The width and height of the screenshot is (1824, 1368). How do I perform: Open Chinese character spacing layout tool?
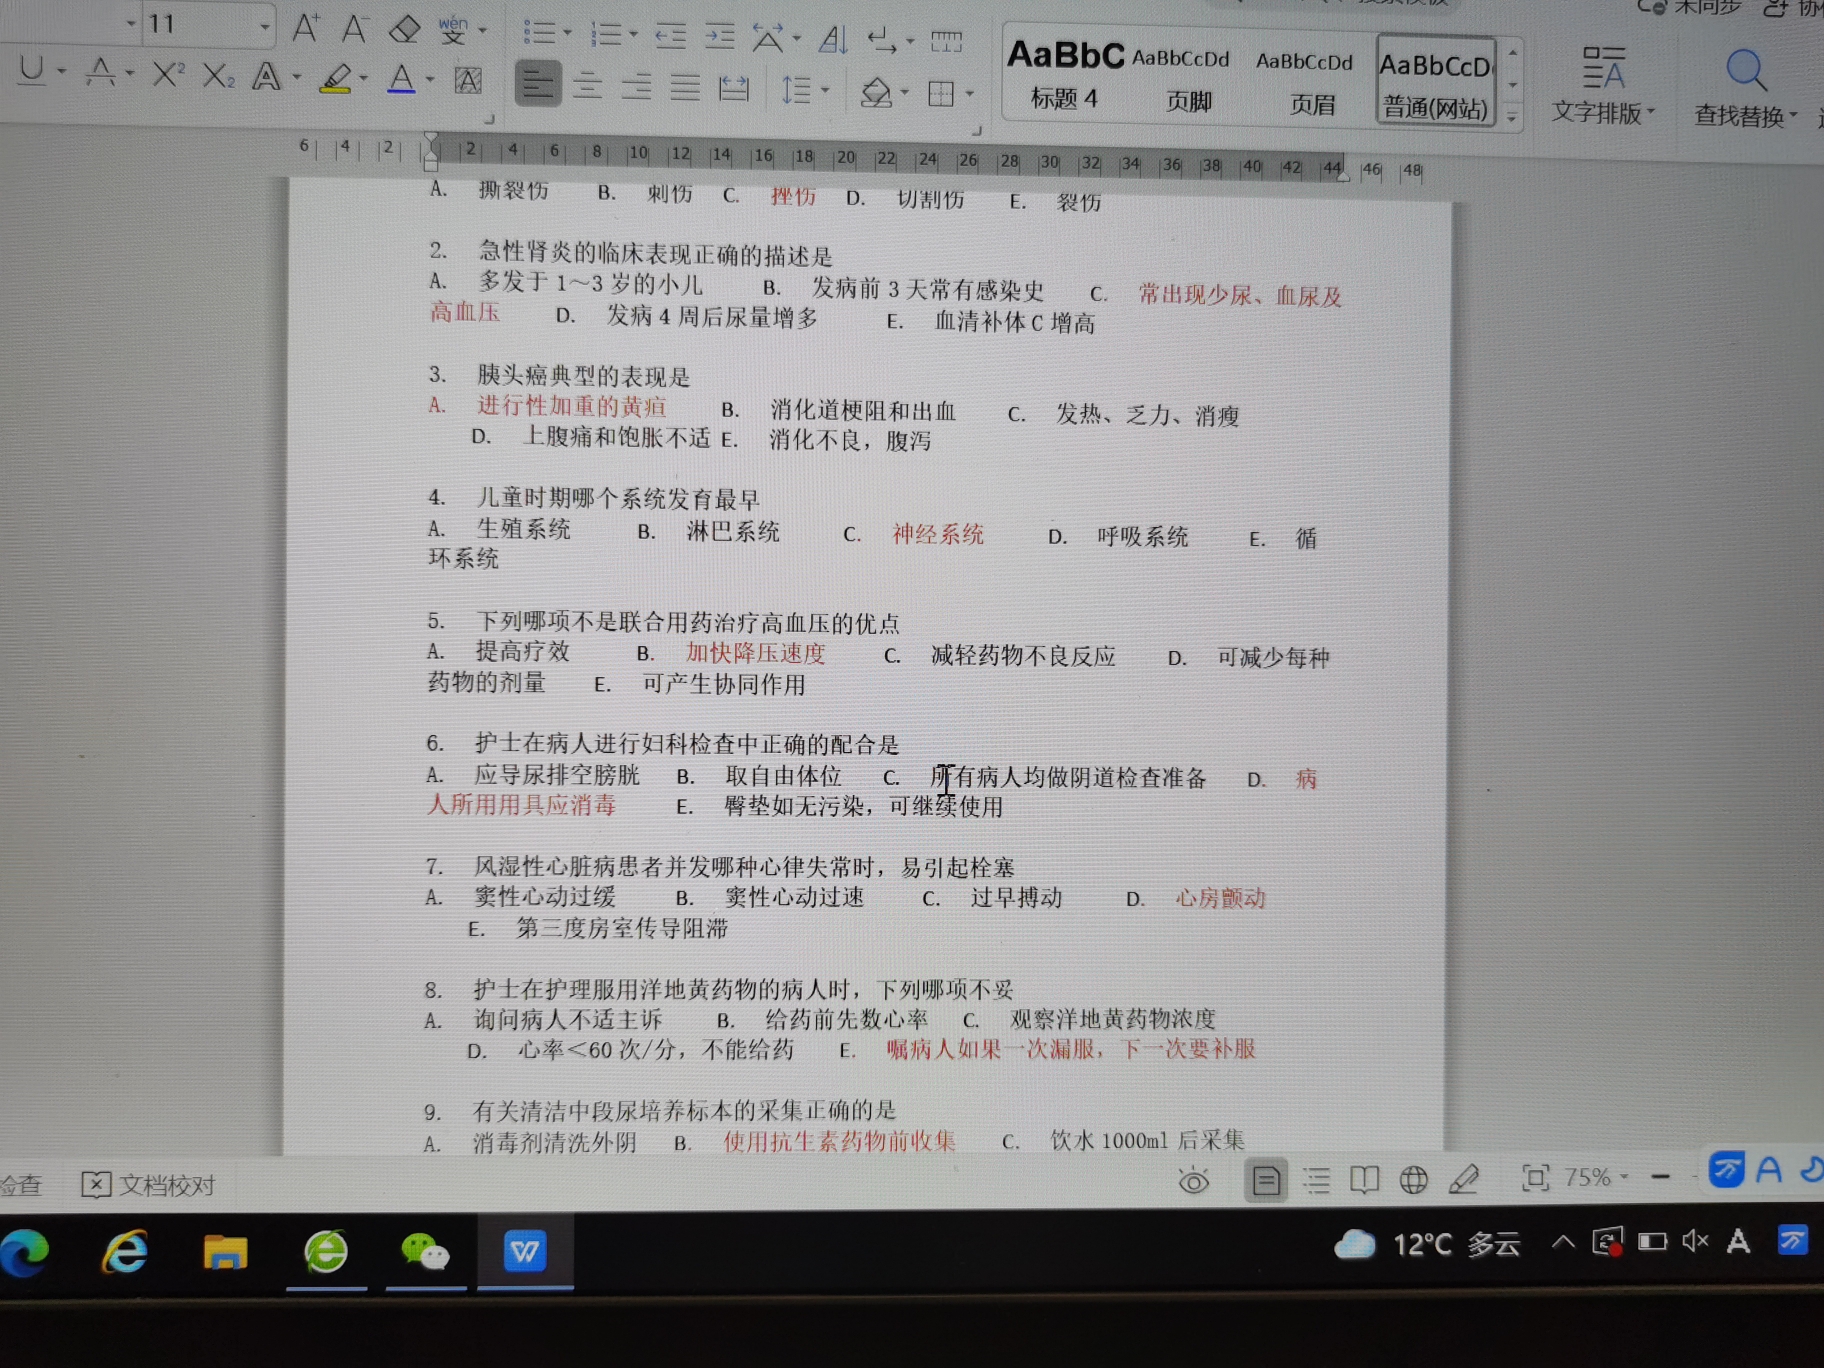[768, 38]
